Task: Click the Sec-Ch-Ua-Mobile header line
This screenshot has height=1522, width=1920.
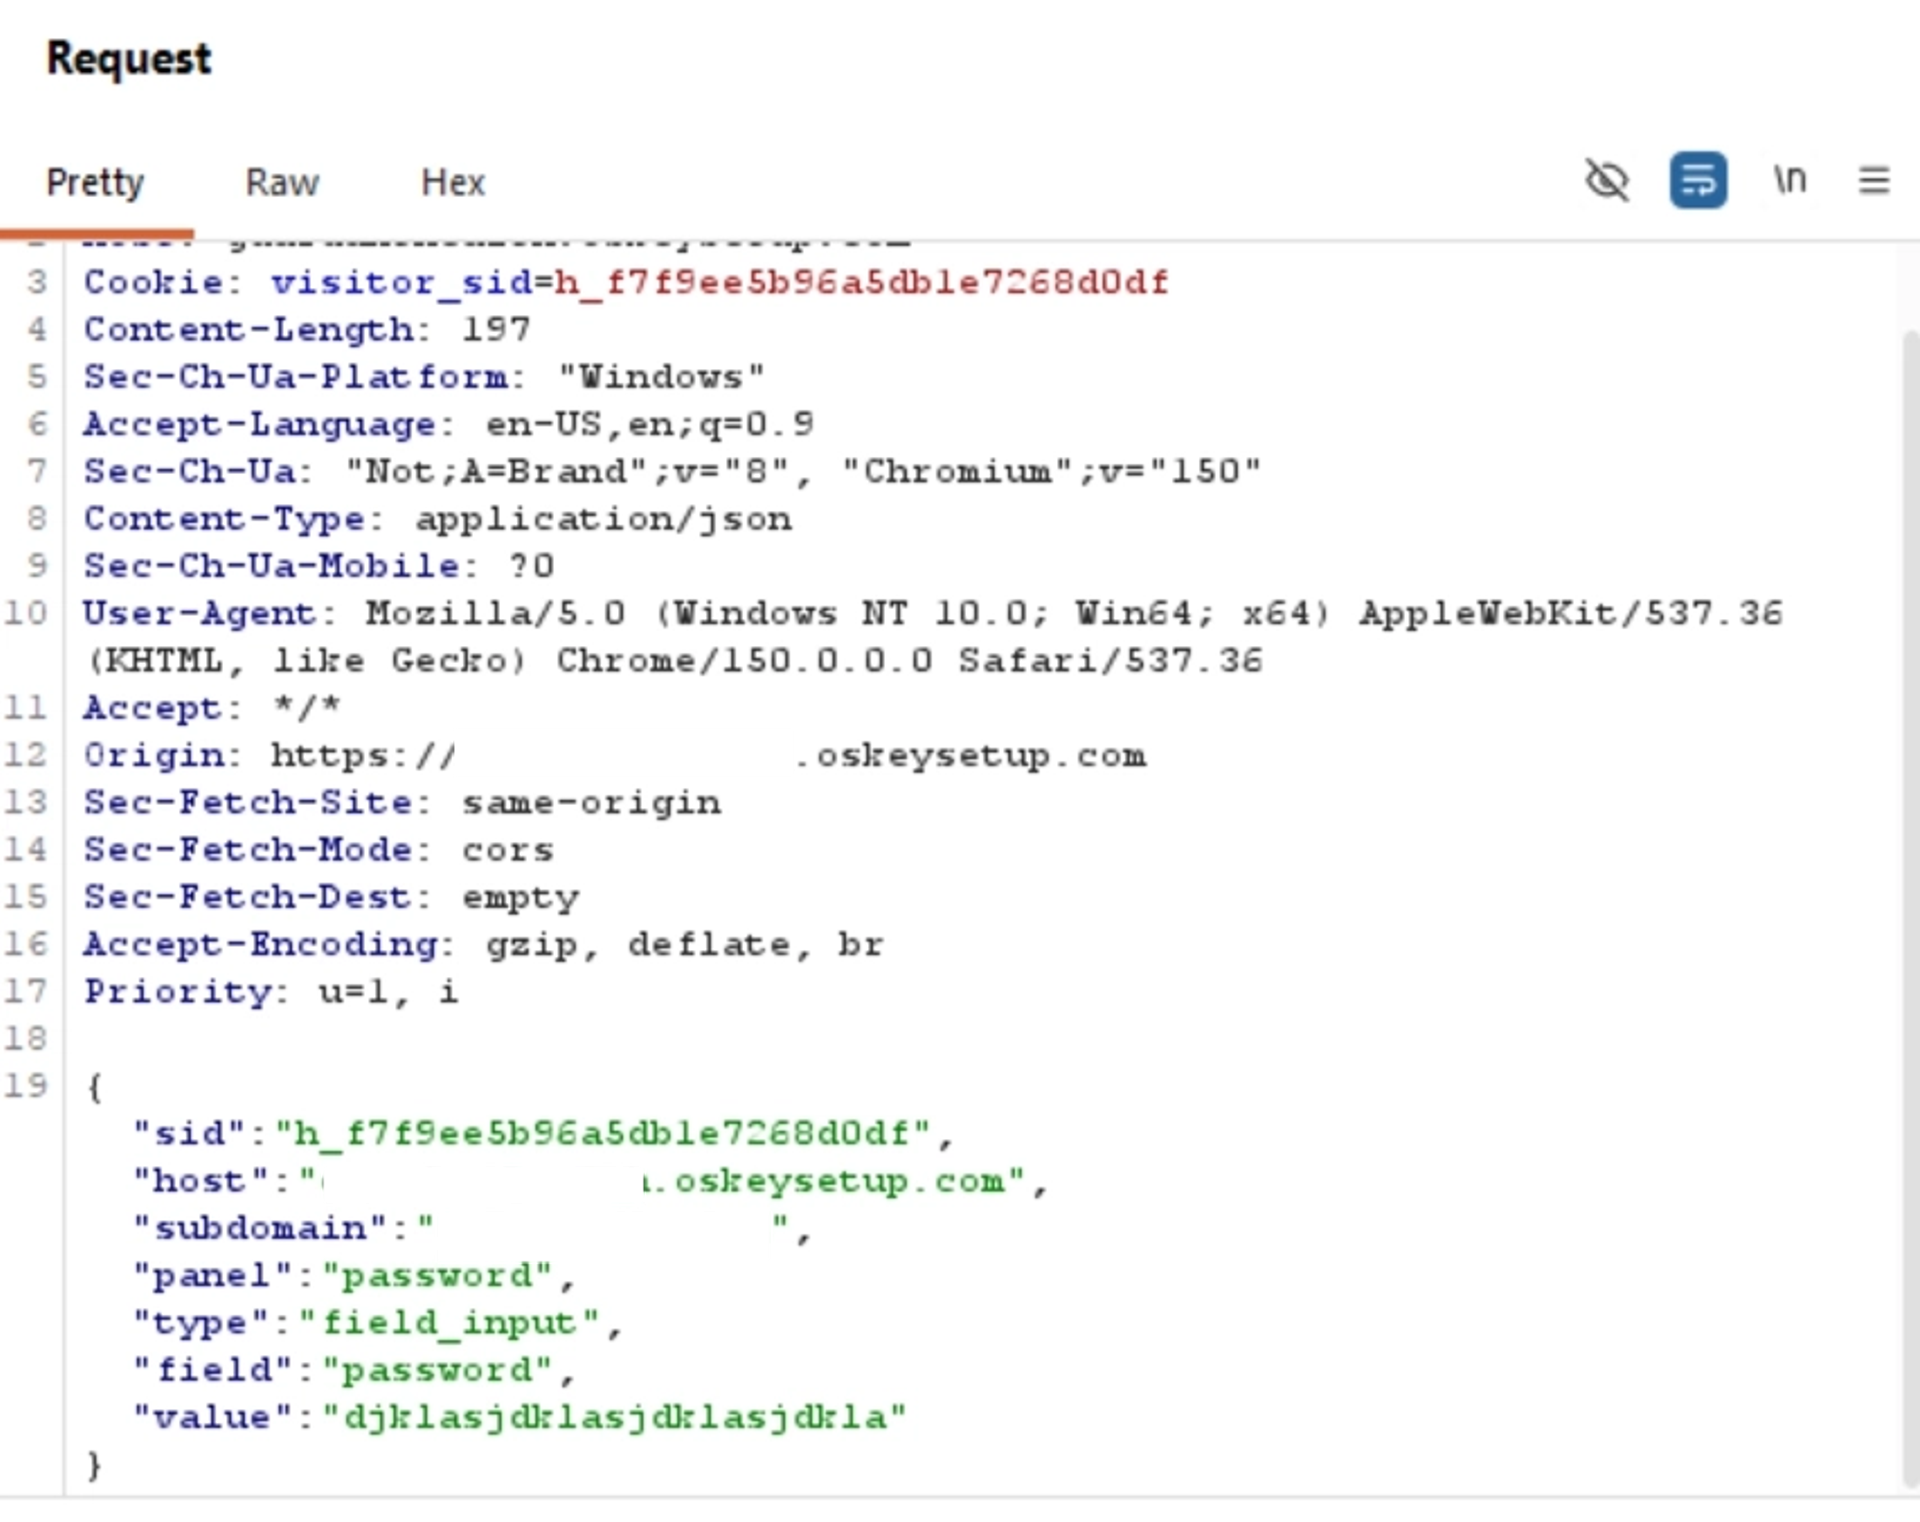Action: (318, 566)
